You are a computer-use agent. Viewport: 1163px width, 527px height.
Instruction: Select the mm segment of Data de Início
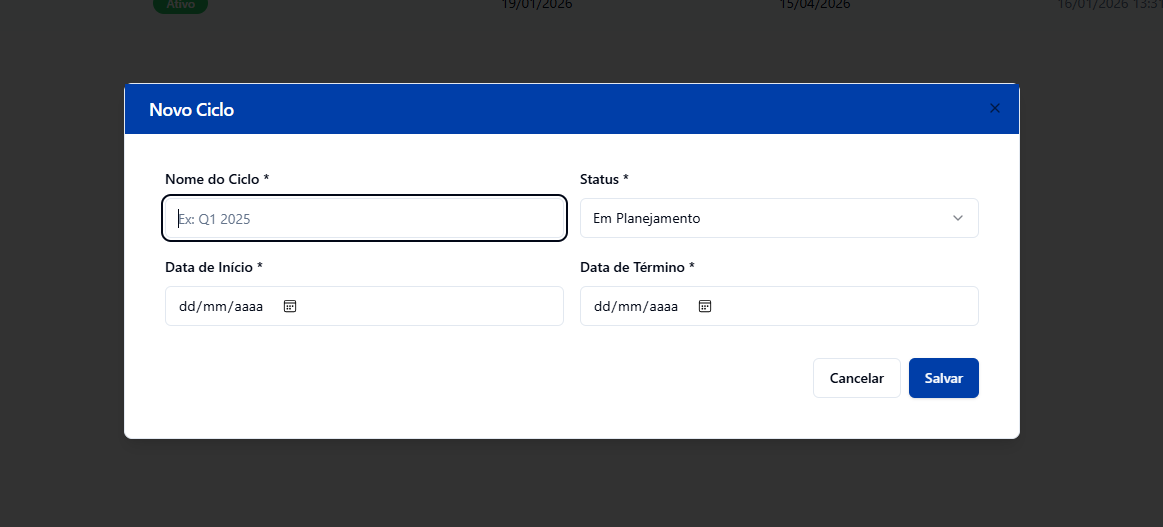click(213, 307)
